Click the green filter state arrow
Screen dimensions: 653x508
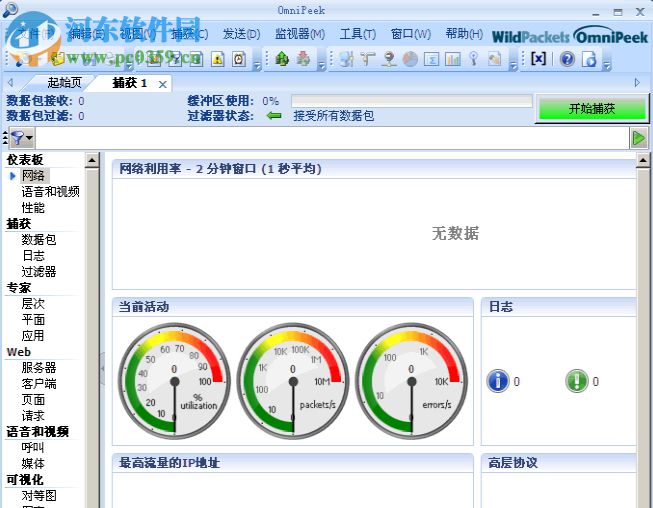click(274, 115)
